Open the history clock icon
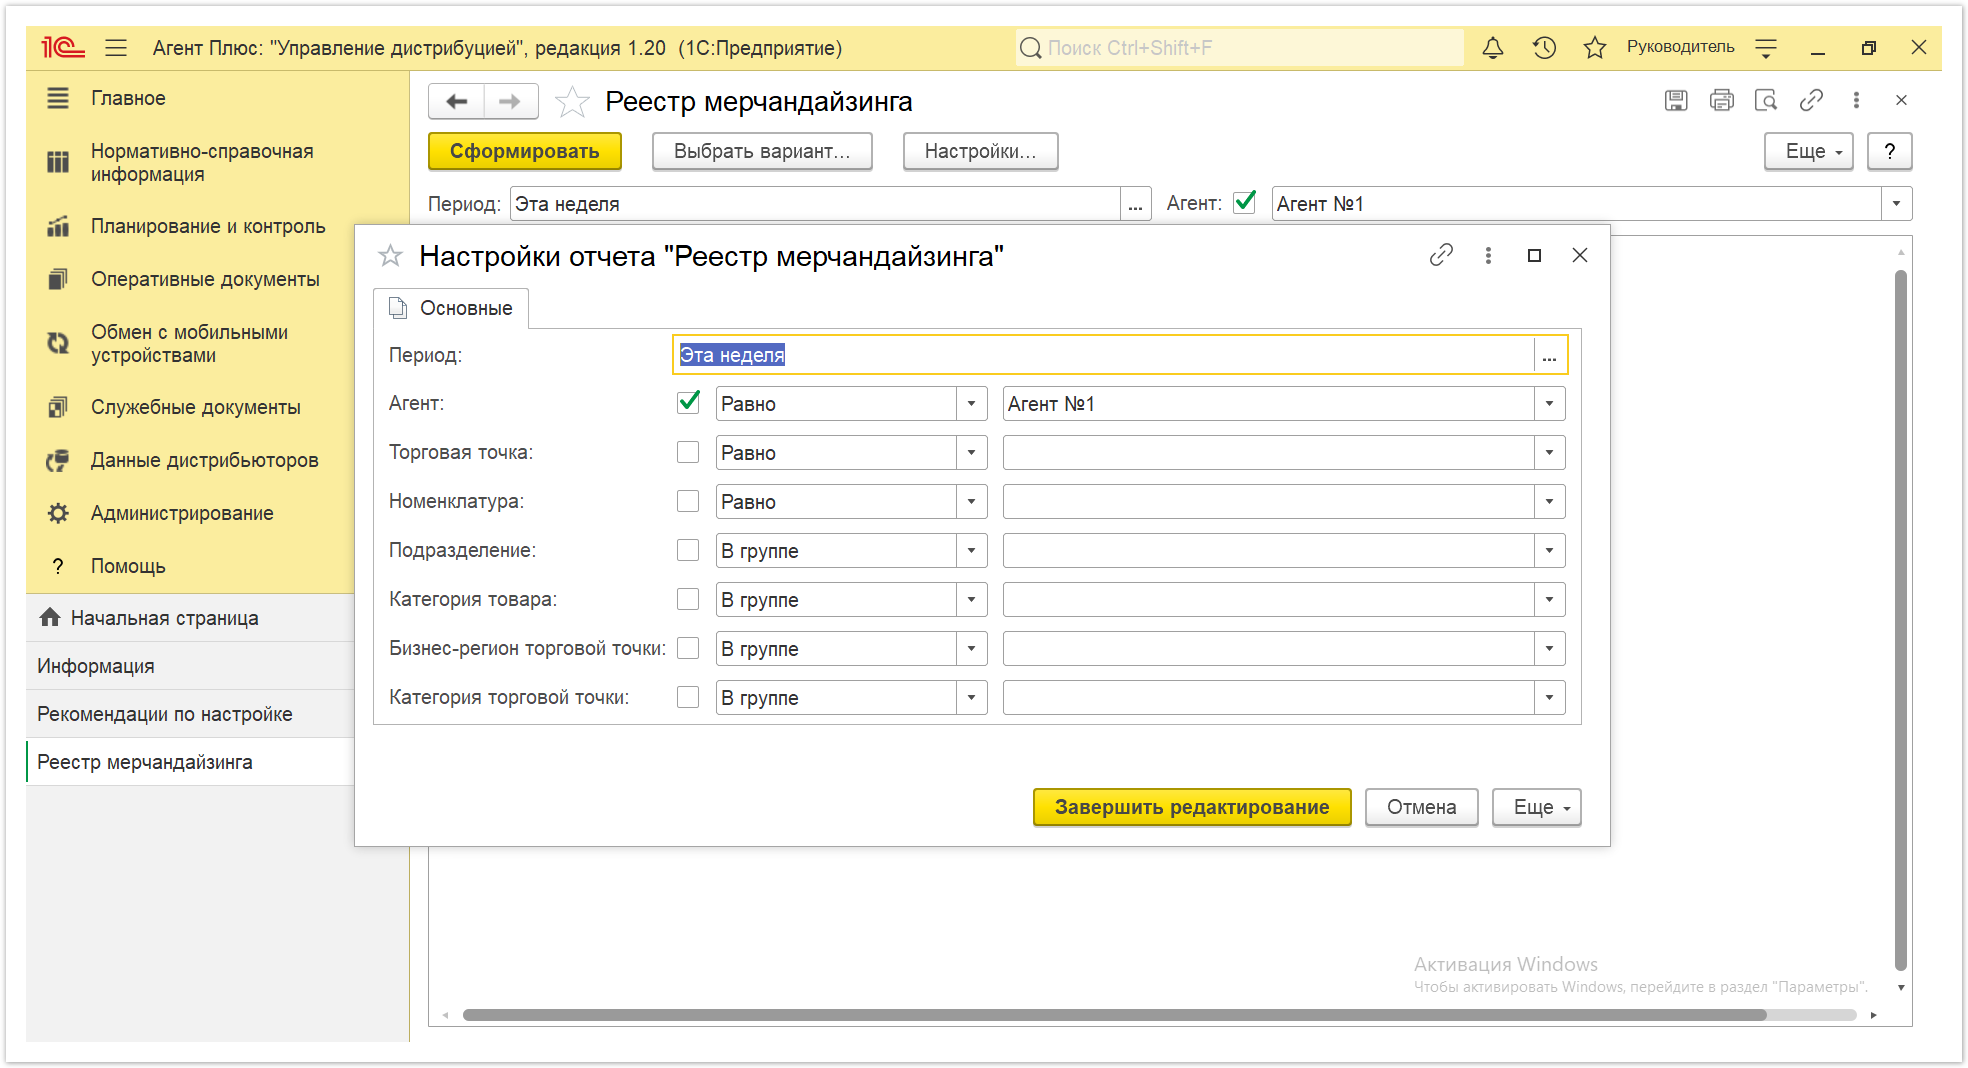The image size is (1968, 1068). [1544, 47]
